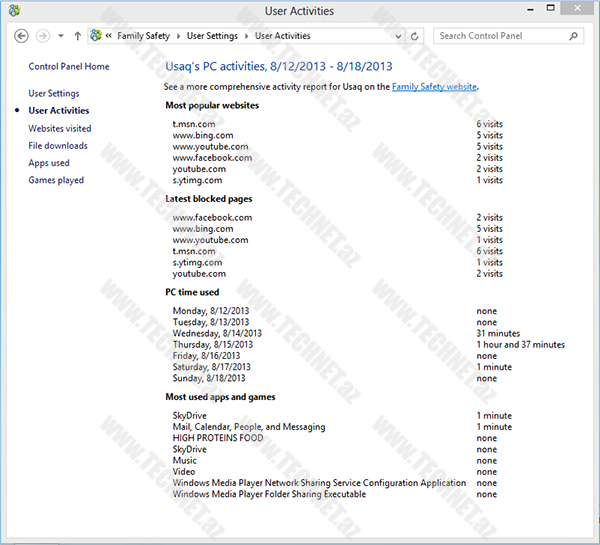
Task: Click the Up one level arrow
Action: 77,36
